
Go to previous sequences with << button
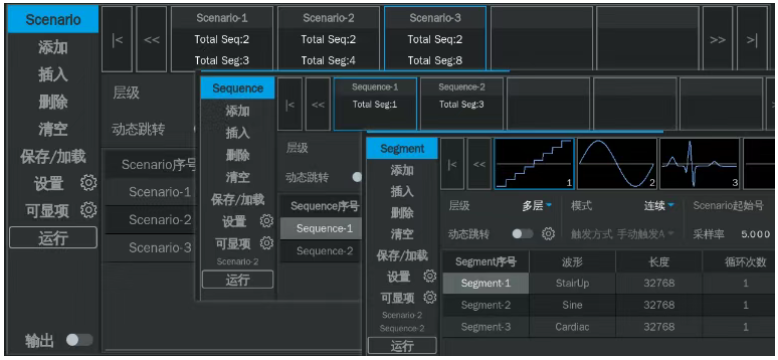click(318, 104)
